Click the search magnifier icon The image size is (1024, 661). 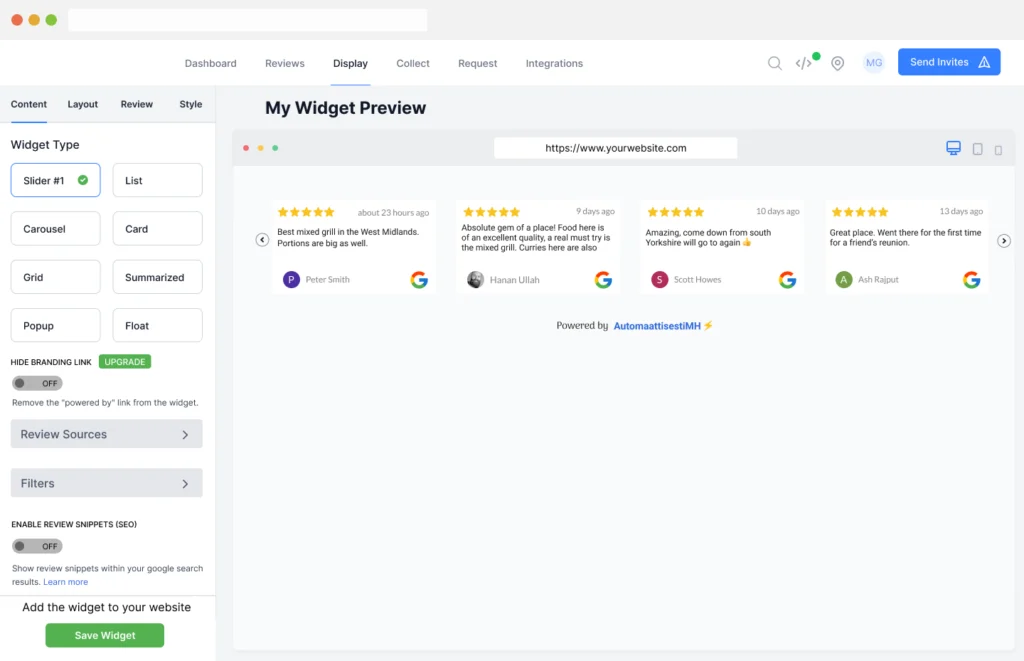[x=774, y=63]
